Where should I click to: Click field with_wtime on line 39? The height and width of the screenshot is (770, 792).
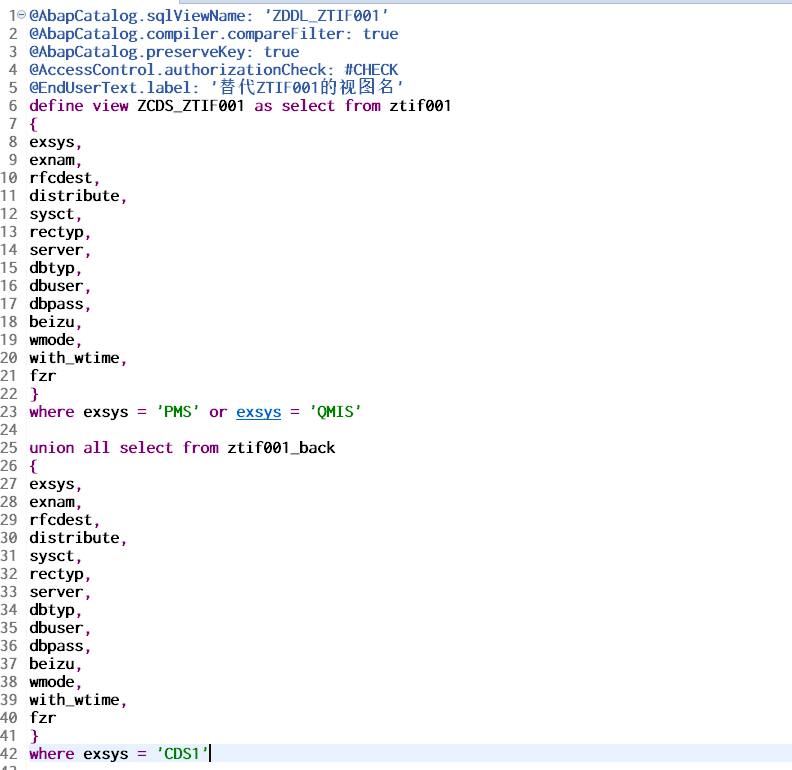click(74, 700)
